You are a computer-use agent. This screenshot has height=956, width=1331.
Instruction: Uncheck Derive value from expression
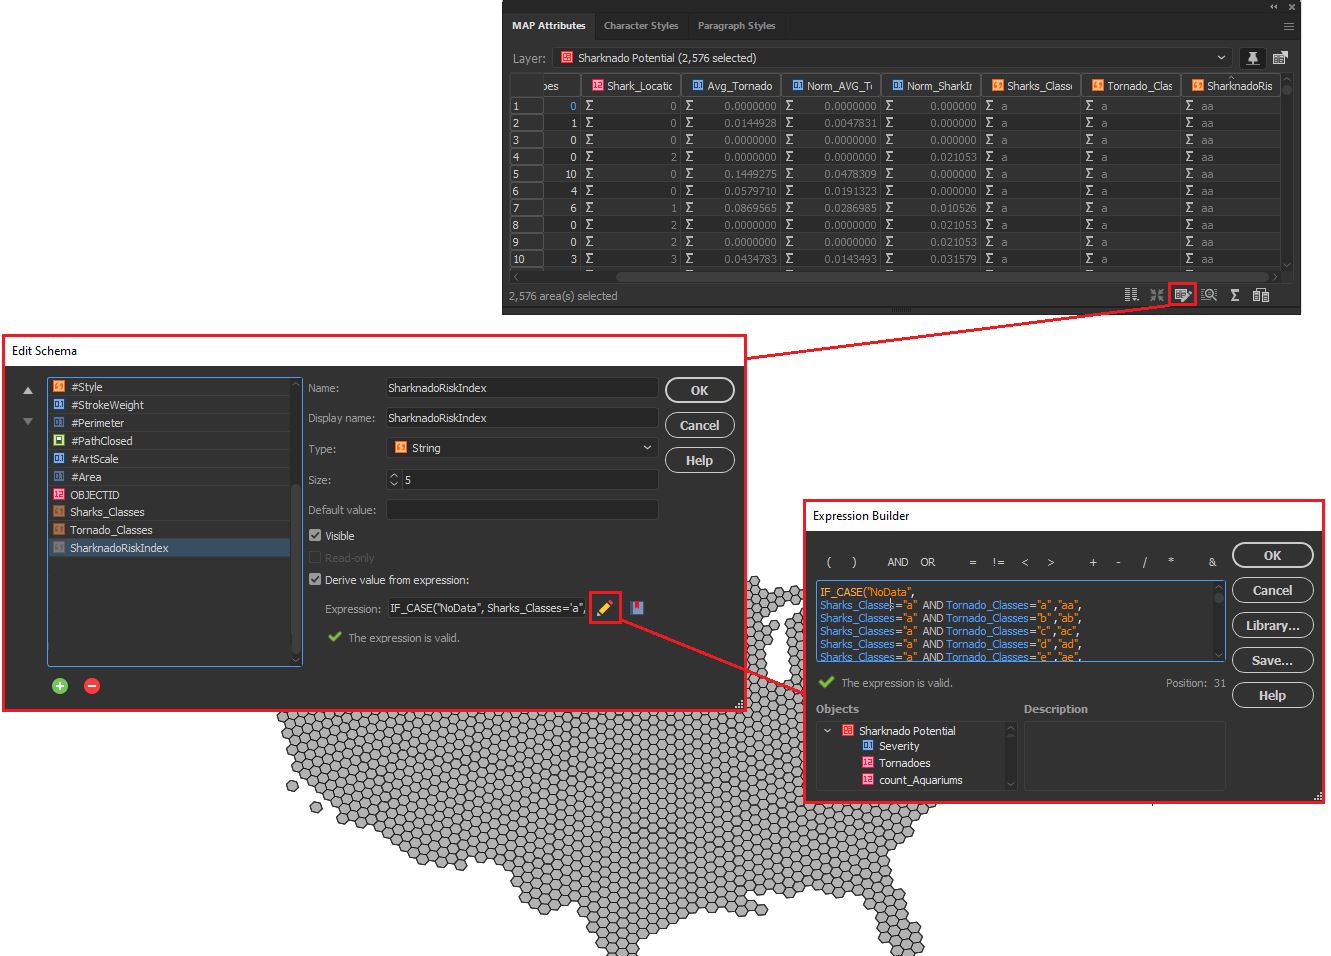[x=315, y=580]
